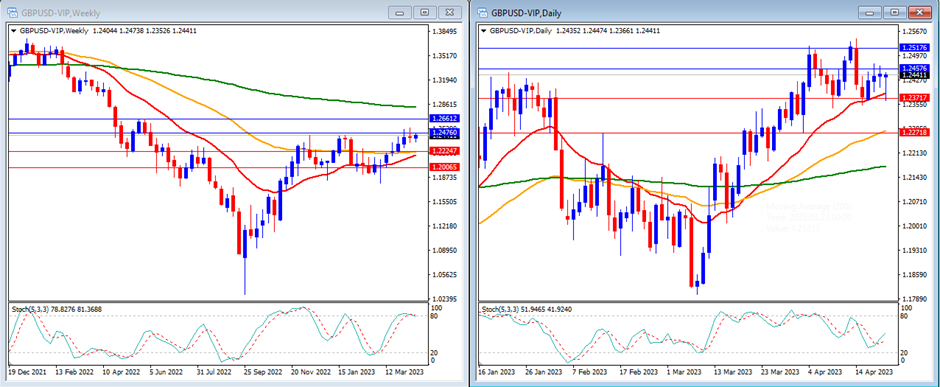
Task: Minimize the GBPUSD-VIP Weekly chart window
Action: pos(401,13)
